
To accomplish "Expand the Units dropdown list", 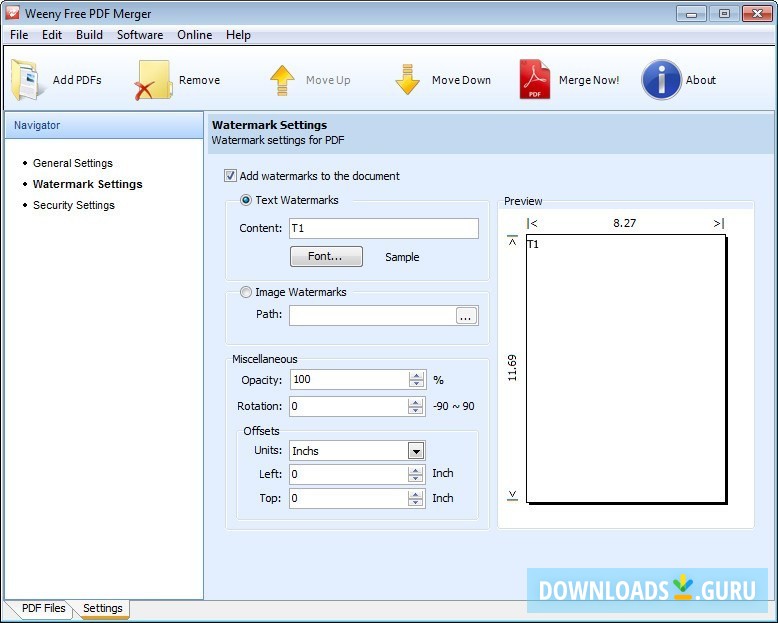I will 416,451.
